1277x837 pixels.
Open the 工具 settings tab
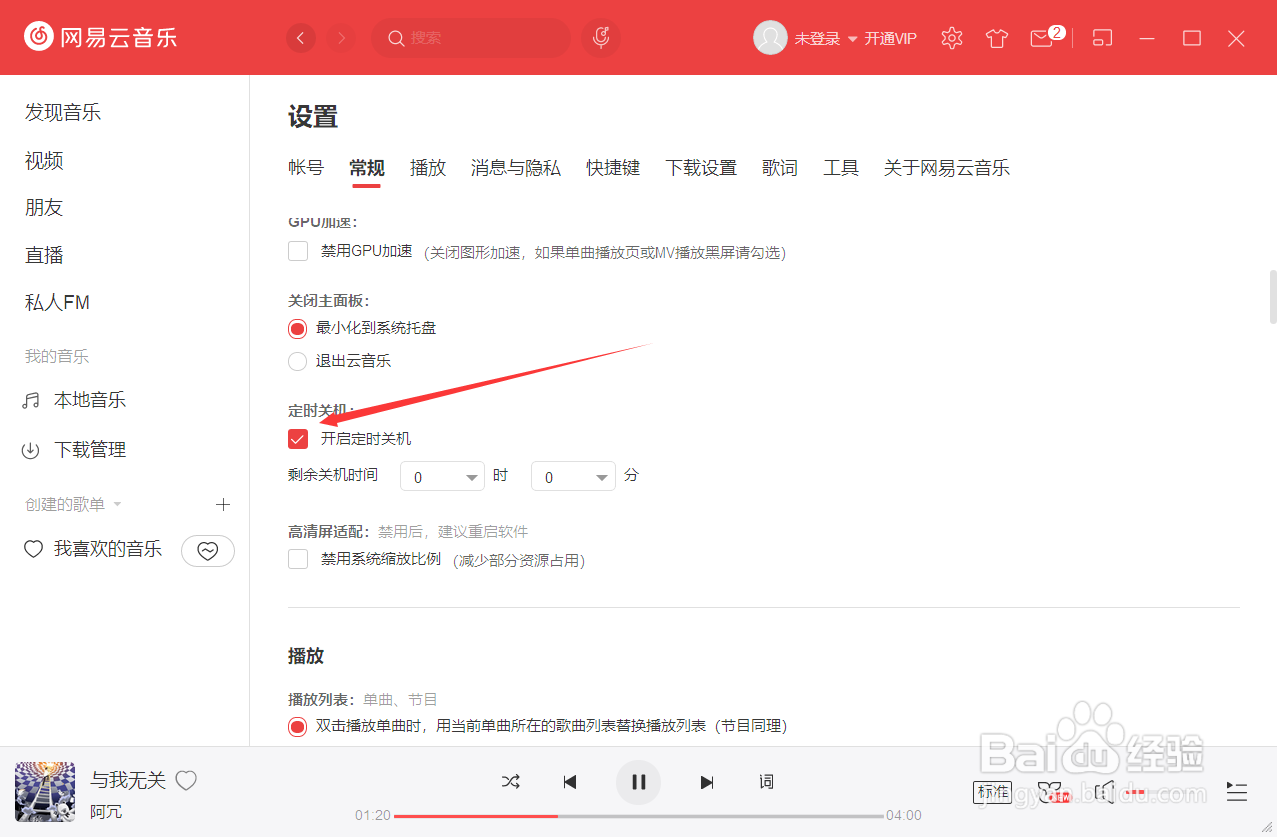[x=841, y=168]
